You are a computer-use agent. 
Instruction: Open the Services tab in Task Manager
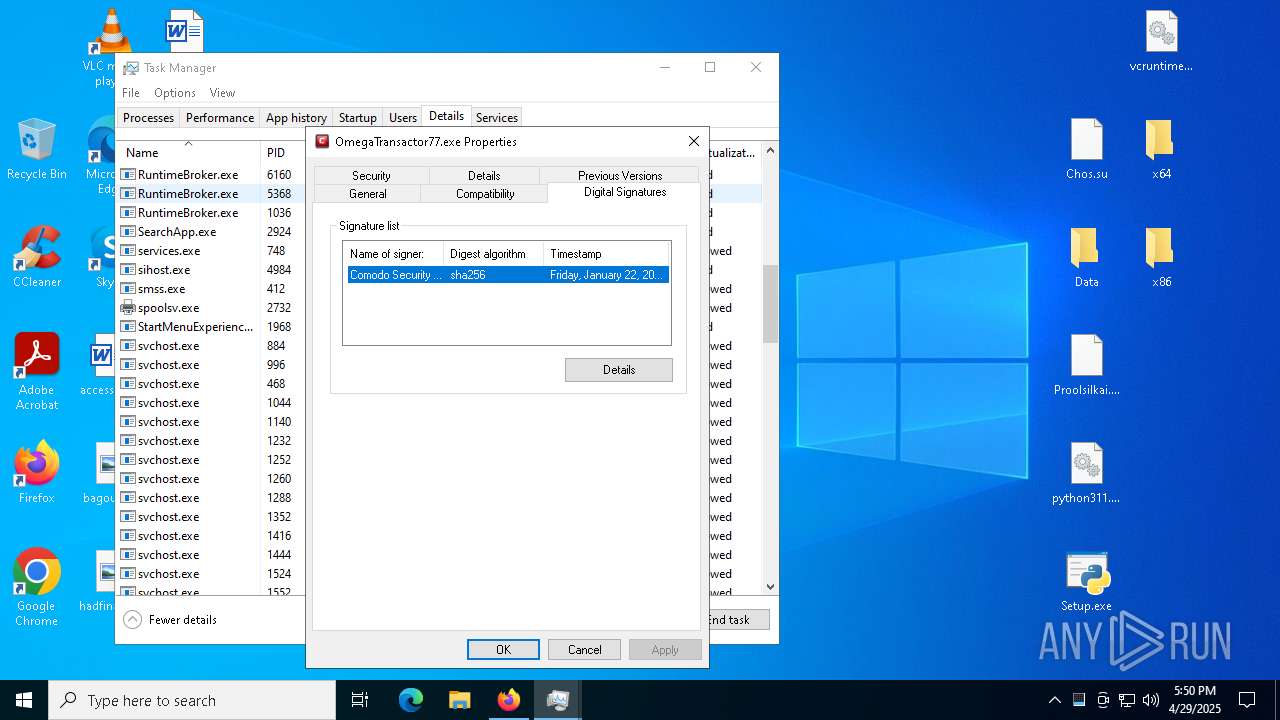(x=497, y=117)
